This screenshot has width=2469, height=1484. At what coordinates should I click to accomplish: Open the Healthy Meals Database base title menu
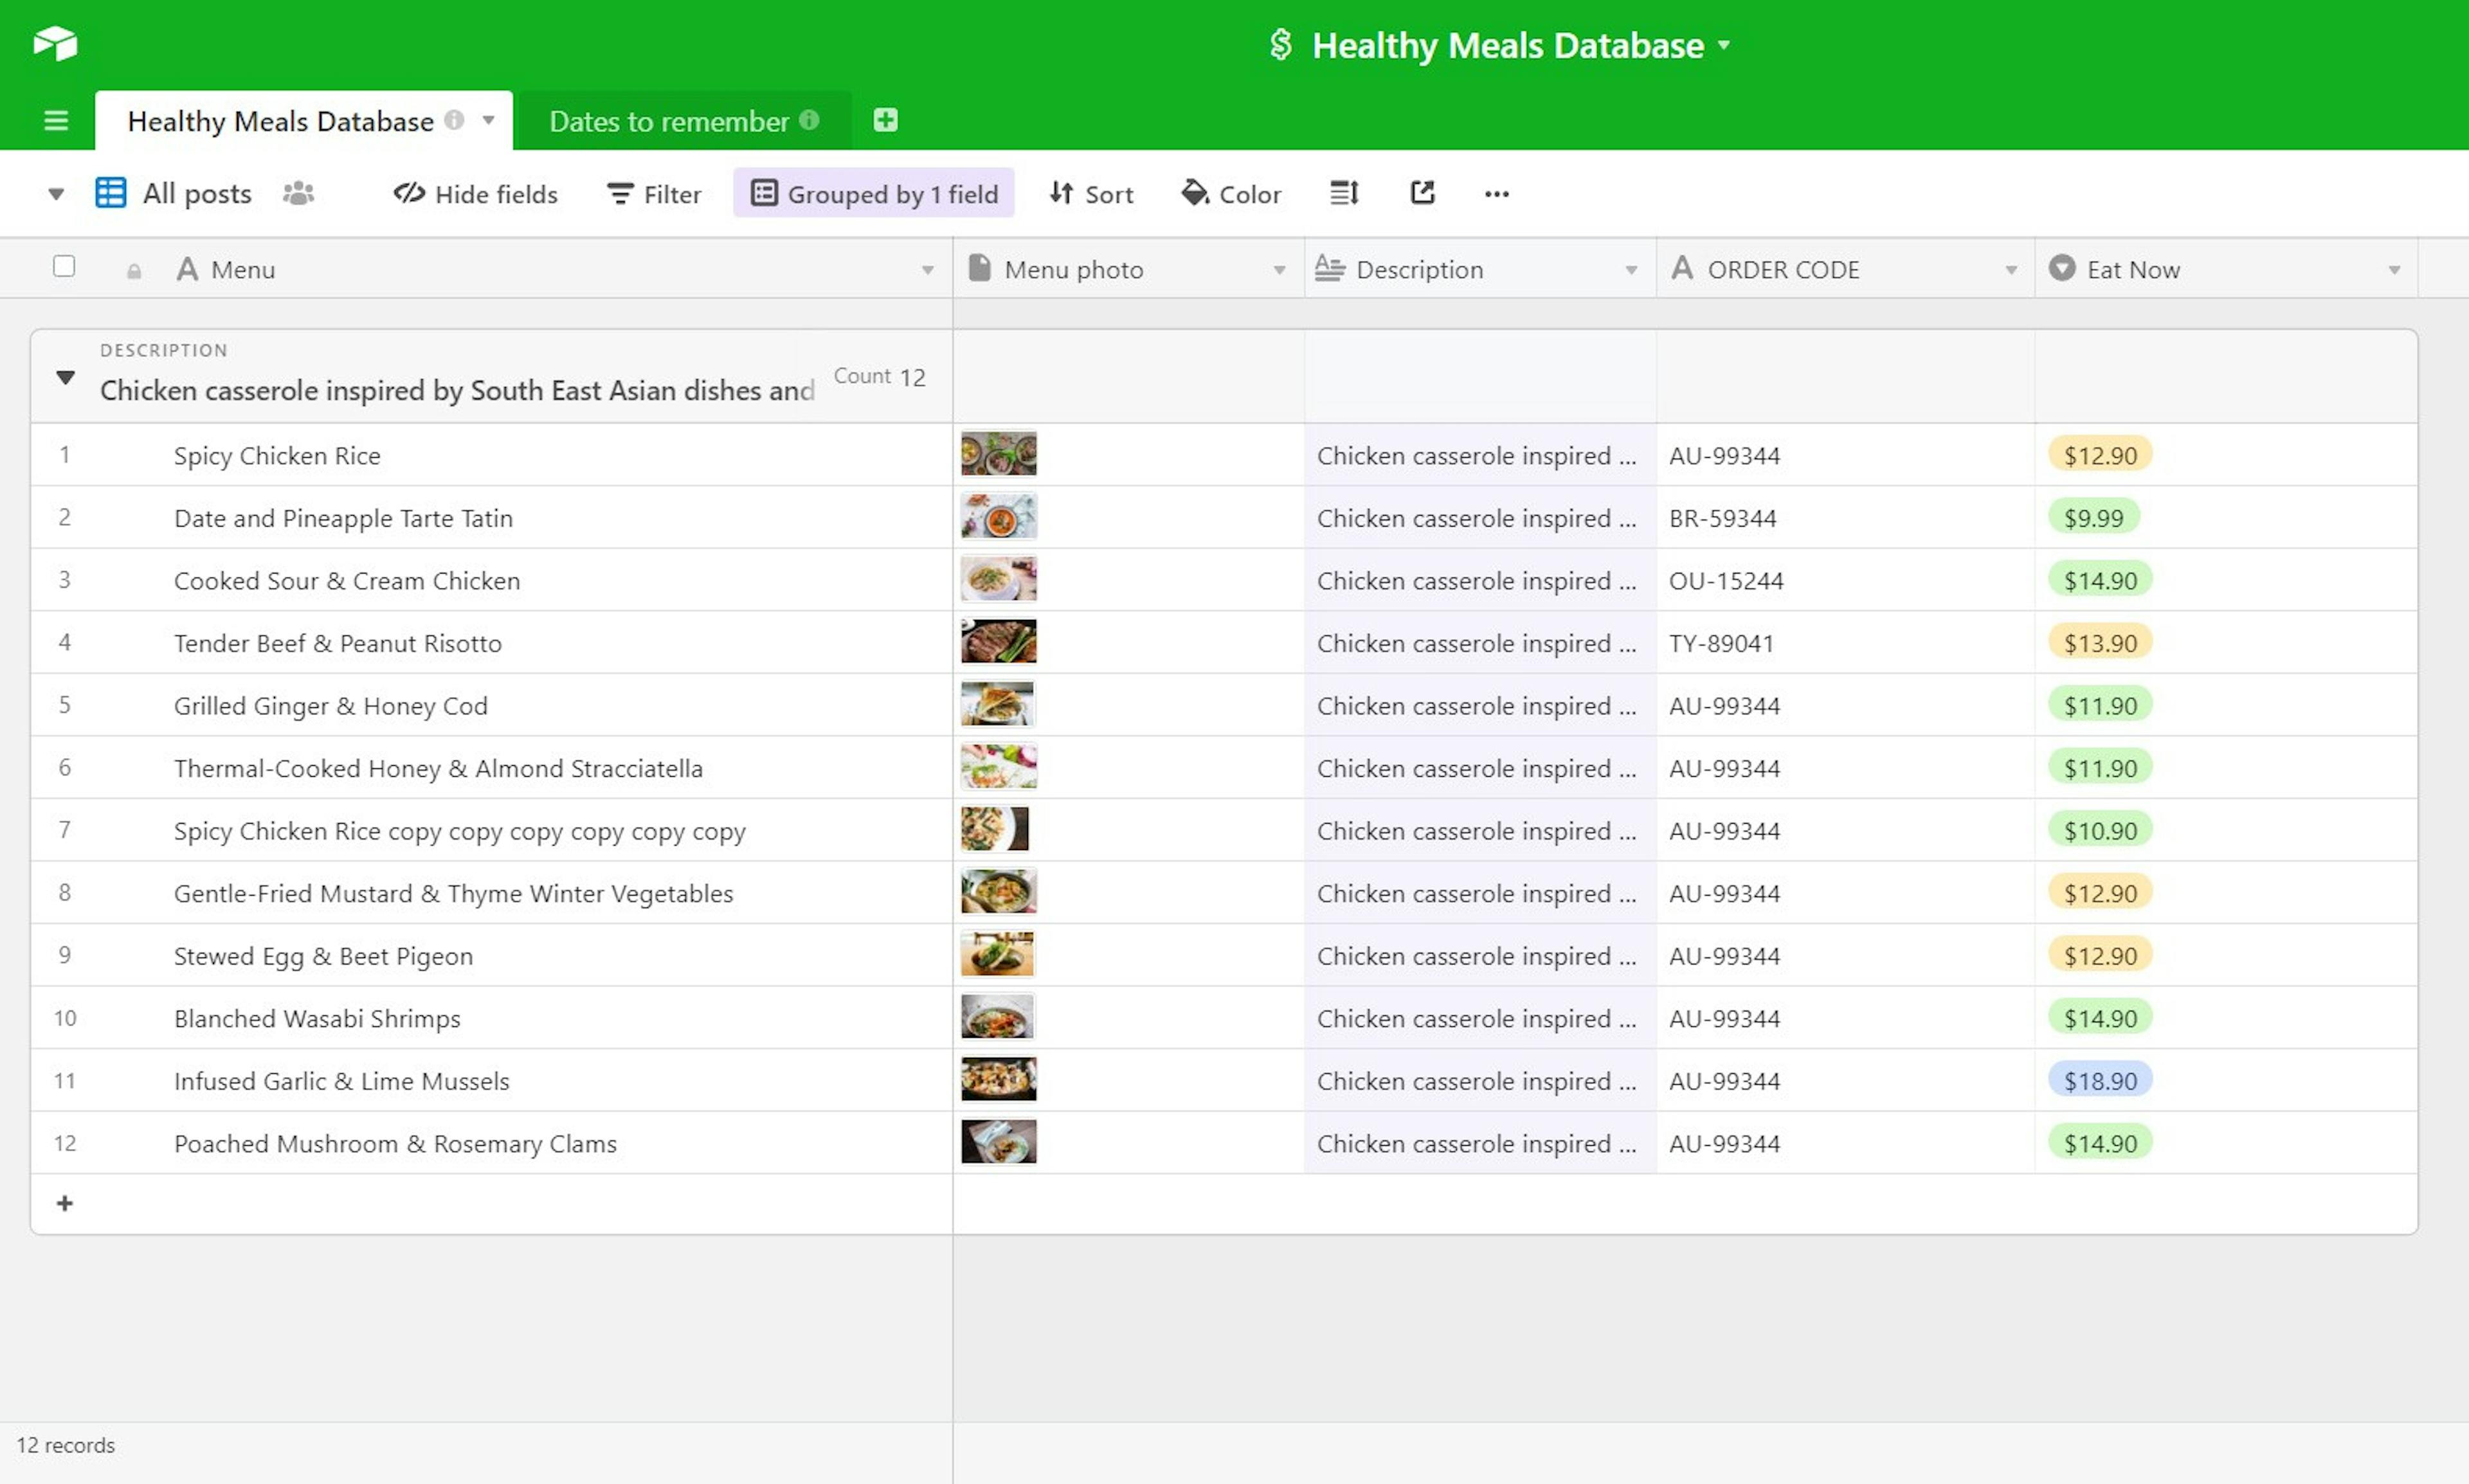(x=1507, y=45)
